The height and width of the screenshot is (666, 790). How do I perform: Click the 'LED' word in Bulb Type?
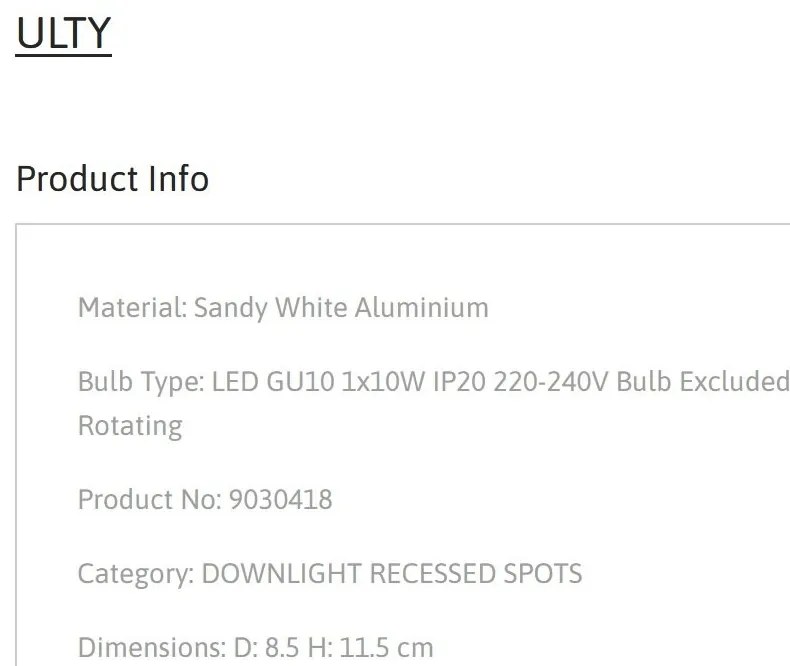(235, 381)
